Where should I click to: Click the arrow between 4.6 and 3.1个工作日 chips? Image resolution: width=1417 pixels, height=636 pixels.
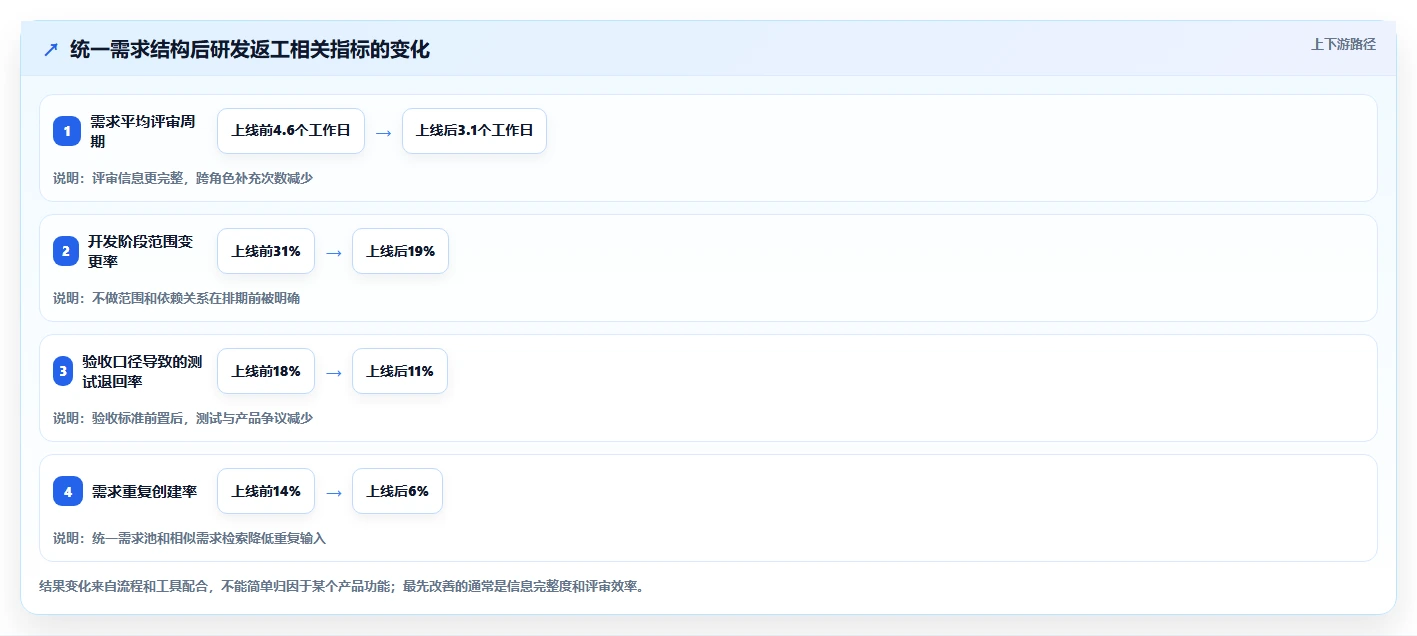click(x=383, y=132)
